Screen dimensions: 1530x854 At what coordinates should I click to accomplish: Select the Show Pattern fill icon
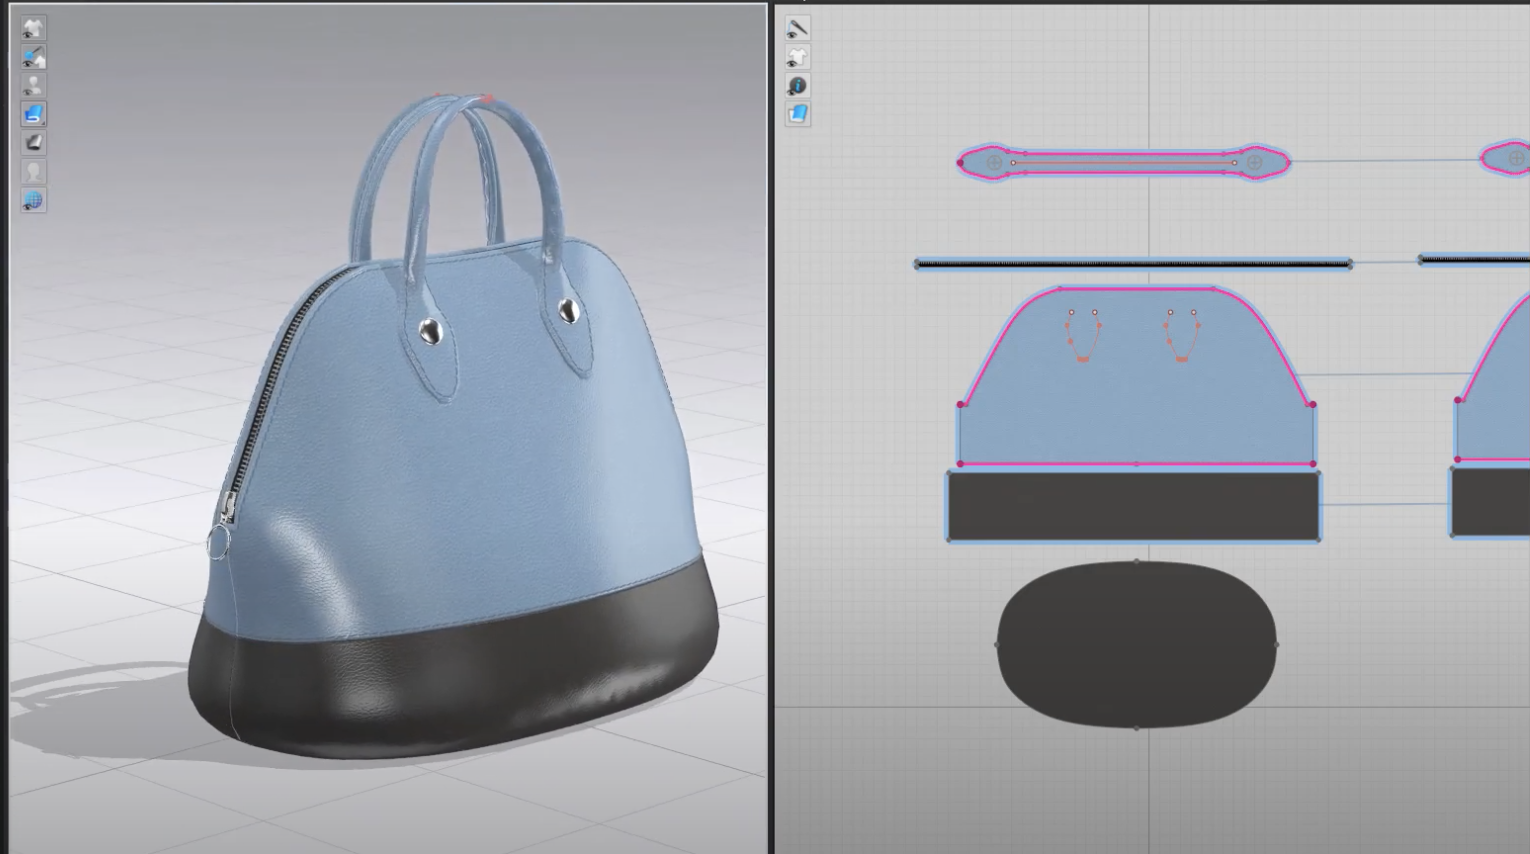coord(797,114)
